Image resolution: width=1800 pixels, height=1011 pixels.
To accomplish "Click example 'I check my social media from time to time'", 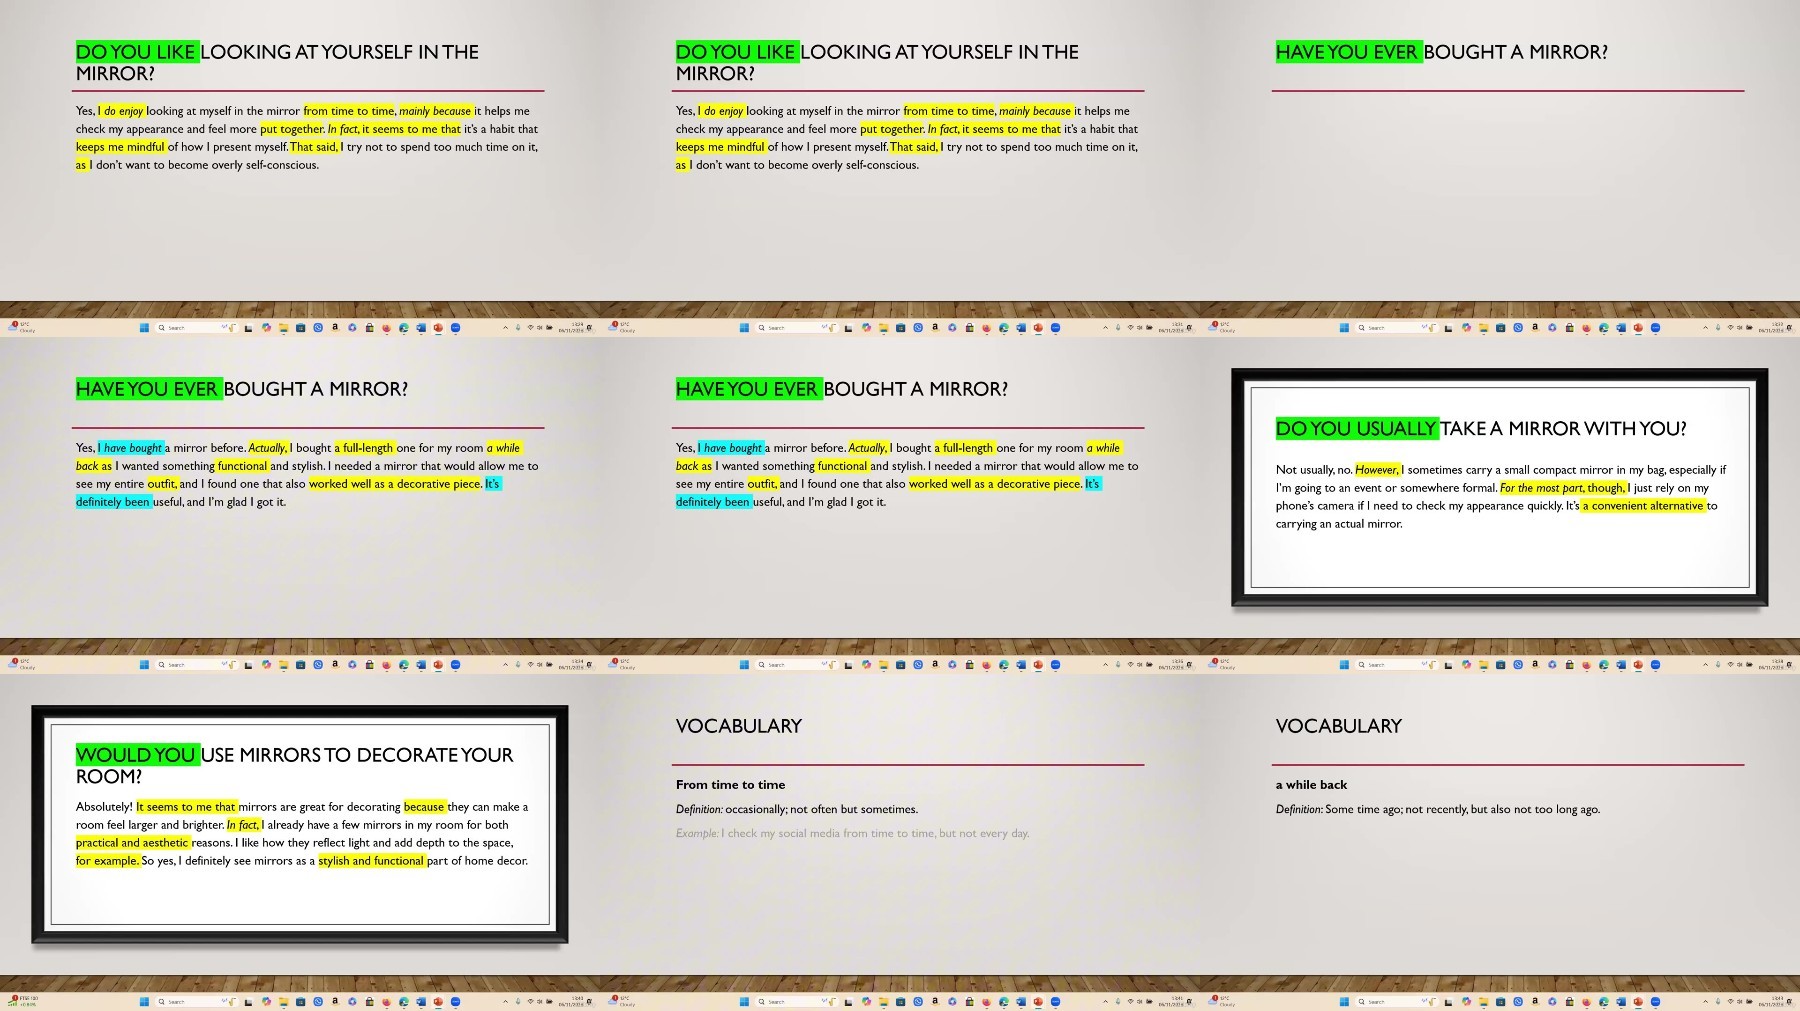I will click(x=828, y=833).
